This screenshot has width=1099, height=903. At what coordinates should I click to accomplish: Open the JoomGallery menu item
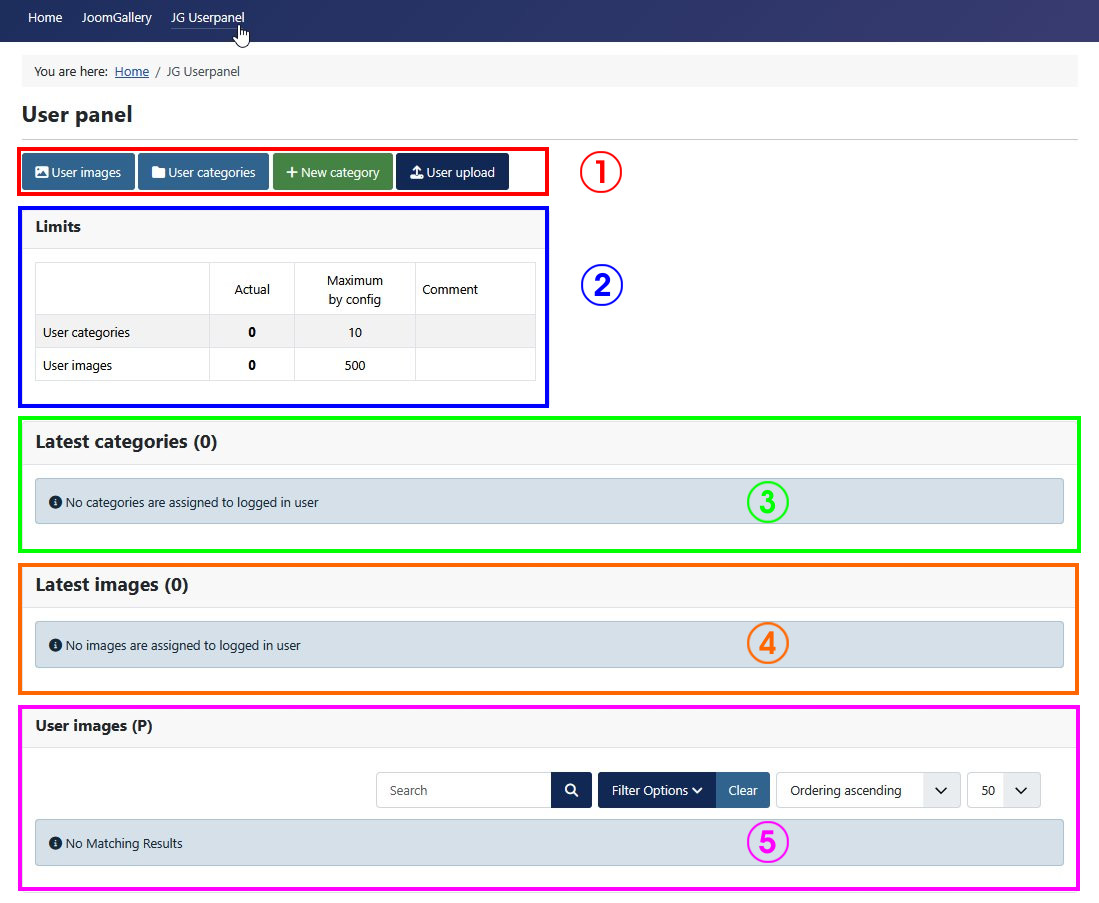point(116,18)
